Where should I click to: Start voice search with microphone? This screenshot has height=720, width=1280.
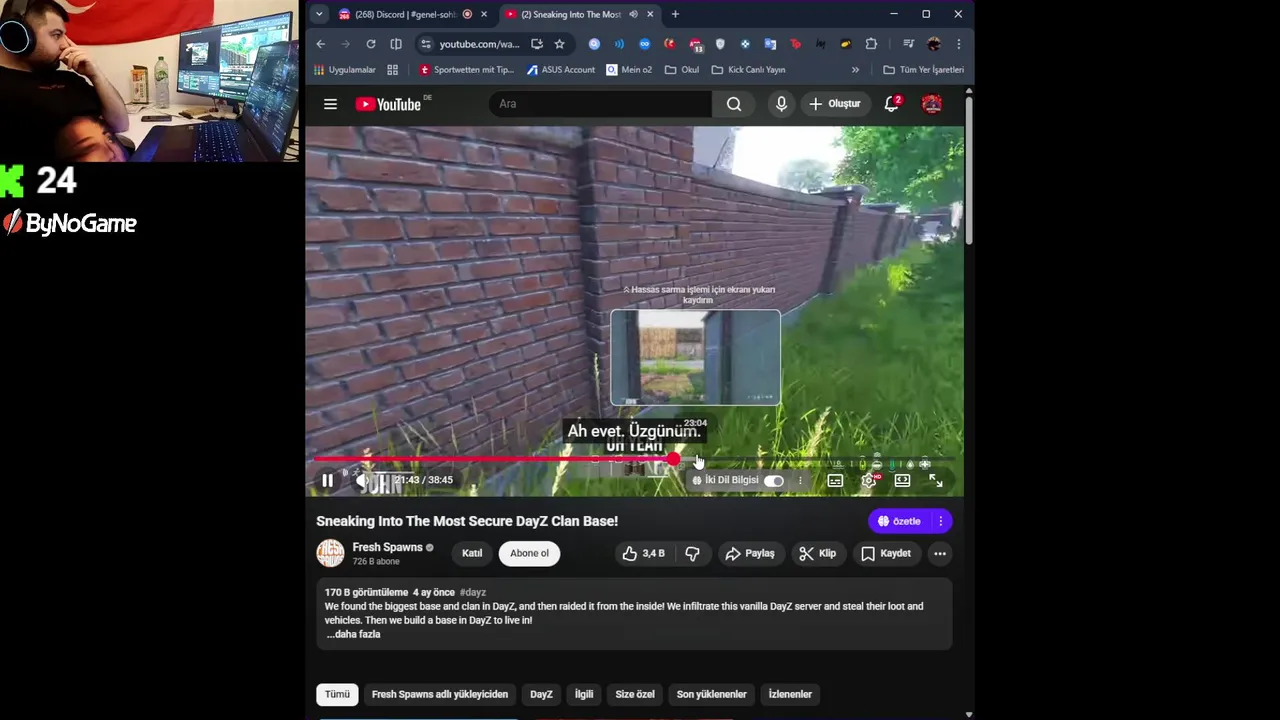(781, 104)
